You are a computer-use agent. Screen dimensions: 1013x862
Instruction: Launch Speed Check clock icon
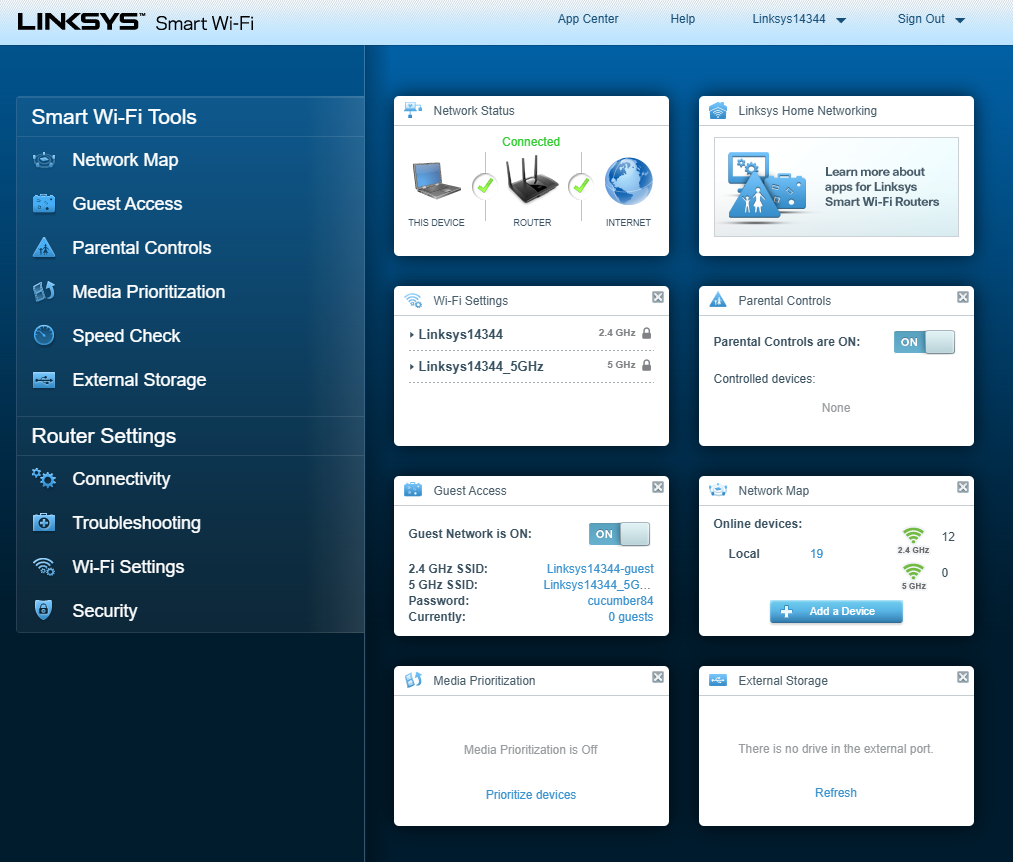pyautogui.click(x=44, y=335)
